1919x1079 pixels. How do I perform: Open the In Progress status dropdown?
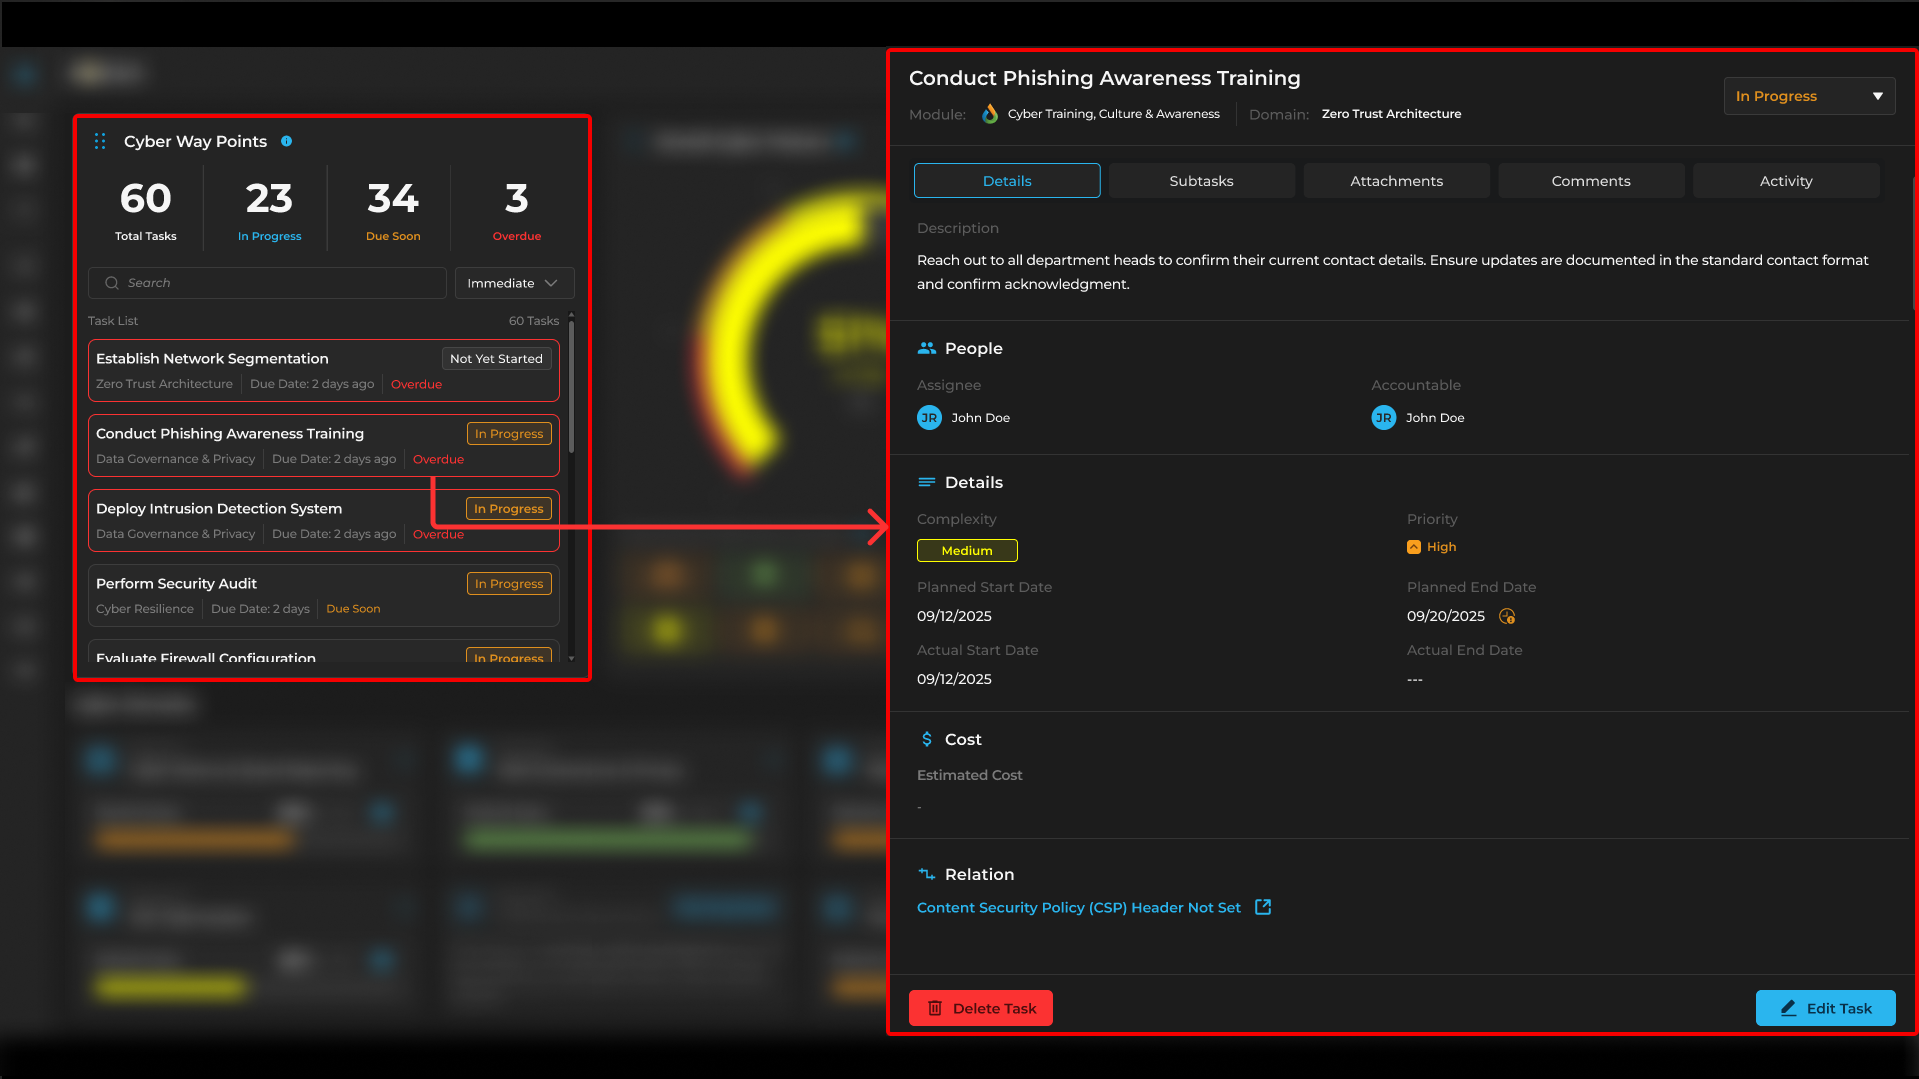1808,96
